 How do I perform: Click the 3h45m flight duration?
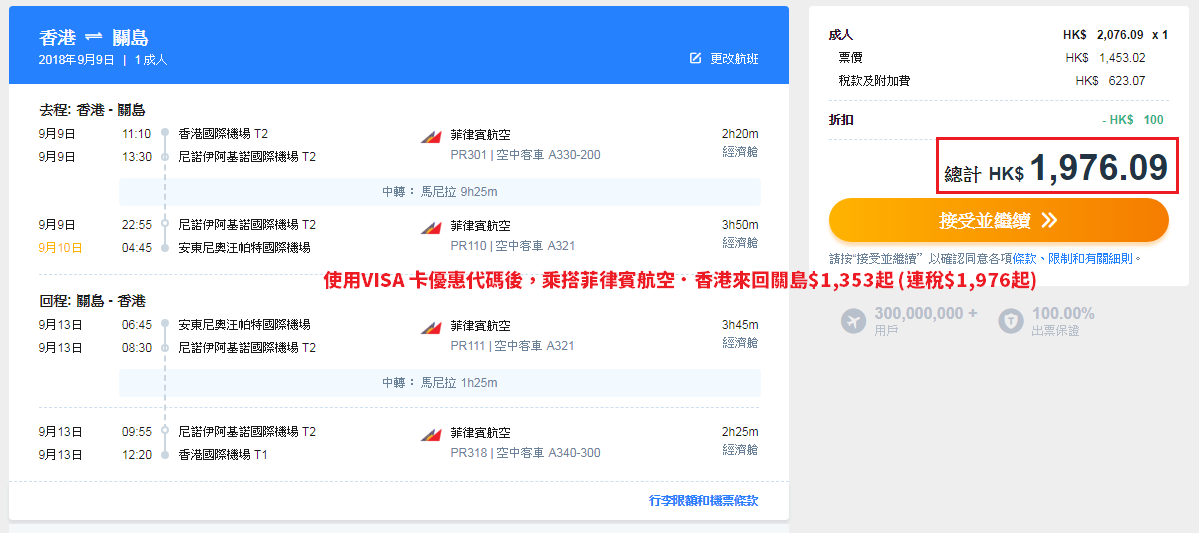point(740,324)
